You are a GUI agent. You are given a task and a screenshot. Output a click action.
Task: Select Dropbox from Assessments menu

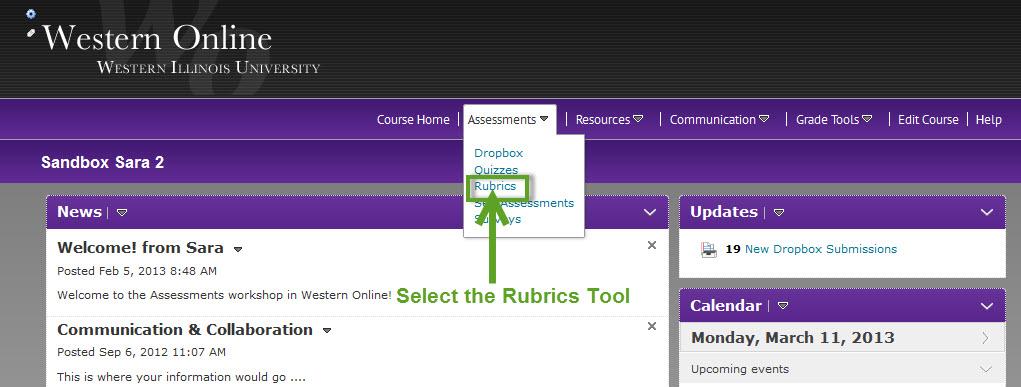[498, 153]
